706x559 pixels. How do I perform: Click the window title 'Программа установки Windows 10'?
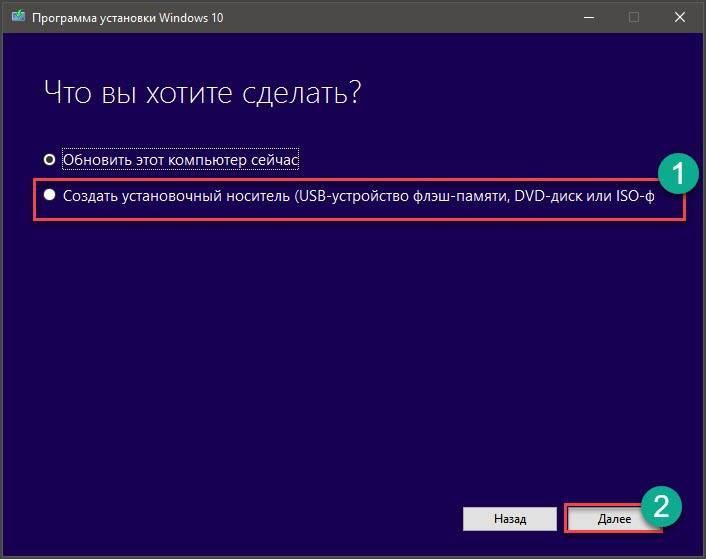(x=127, y=18)
